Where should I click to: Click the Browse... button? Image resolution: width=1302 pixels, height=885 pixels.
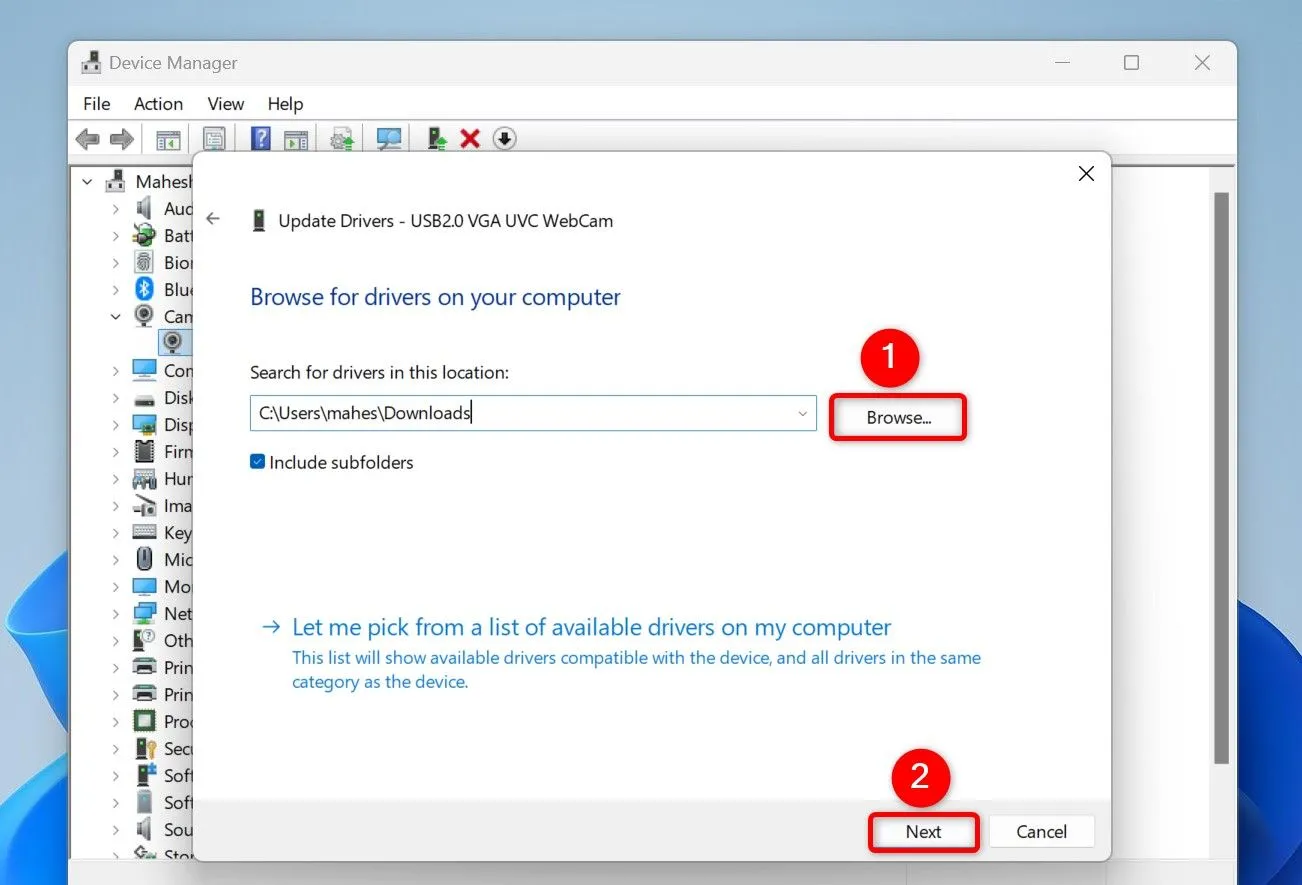pyautogui.click(x=898, y=417)
